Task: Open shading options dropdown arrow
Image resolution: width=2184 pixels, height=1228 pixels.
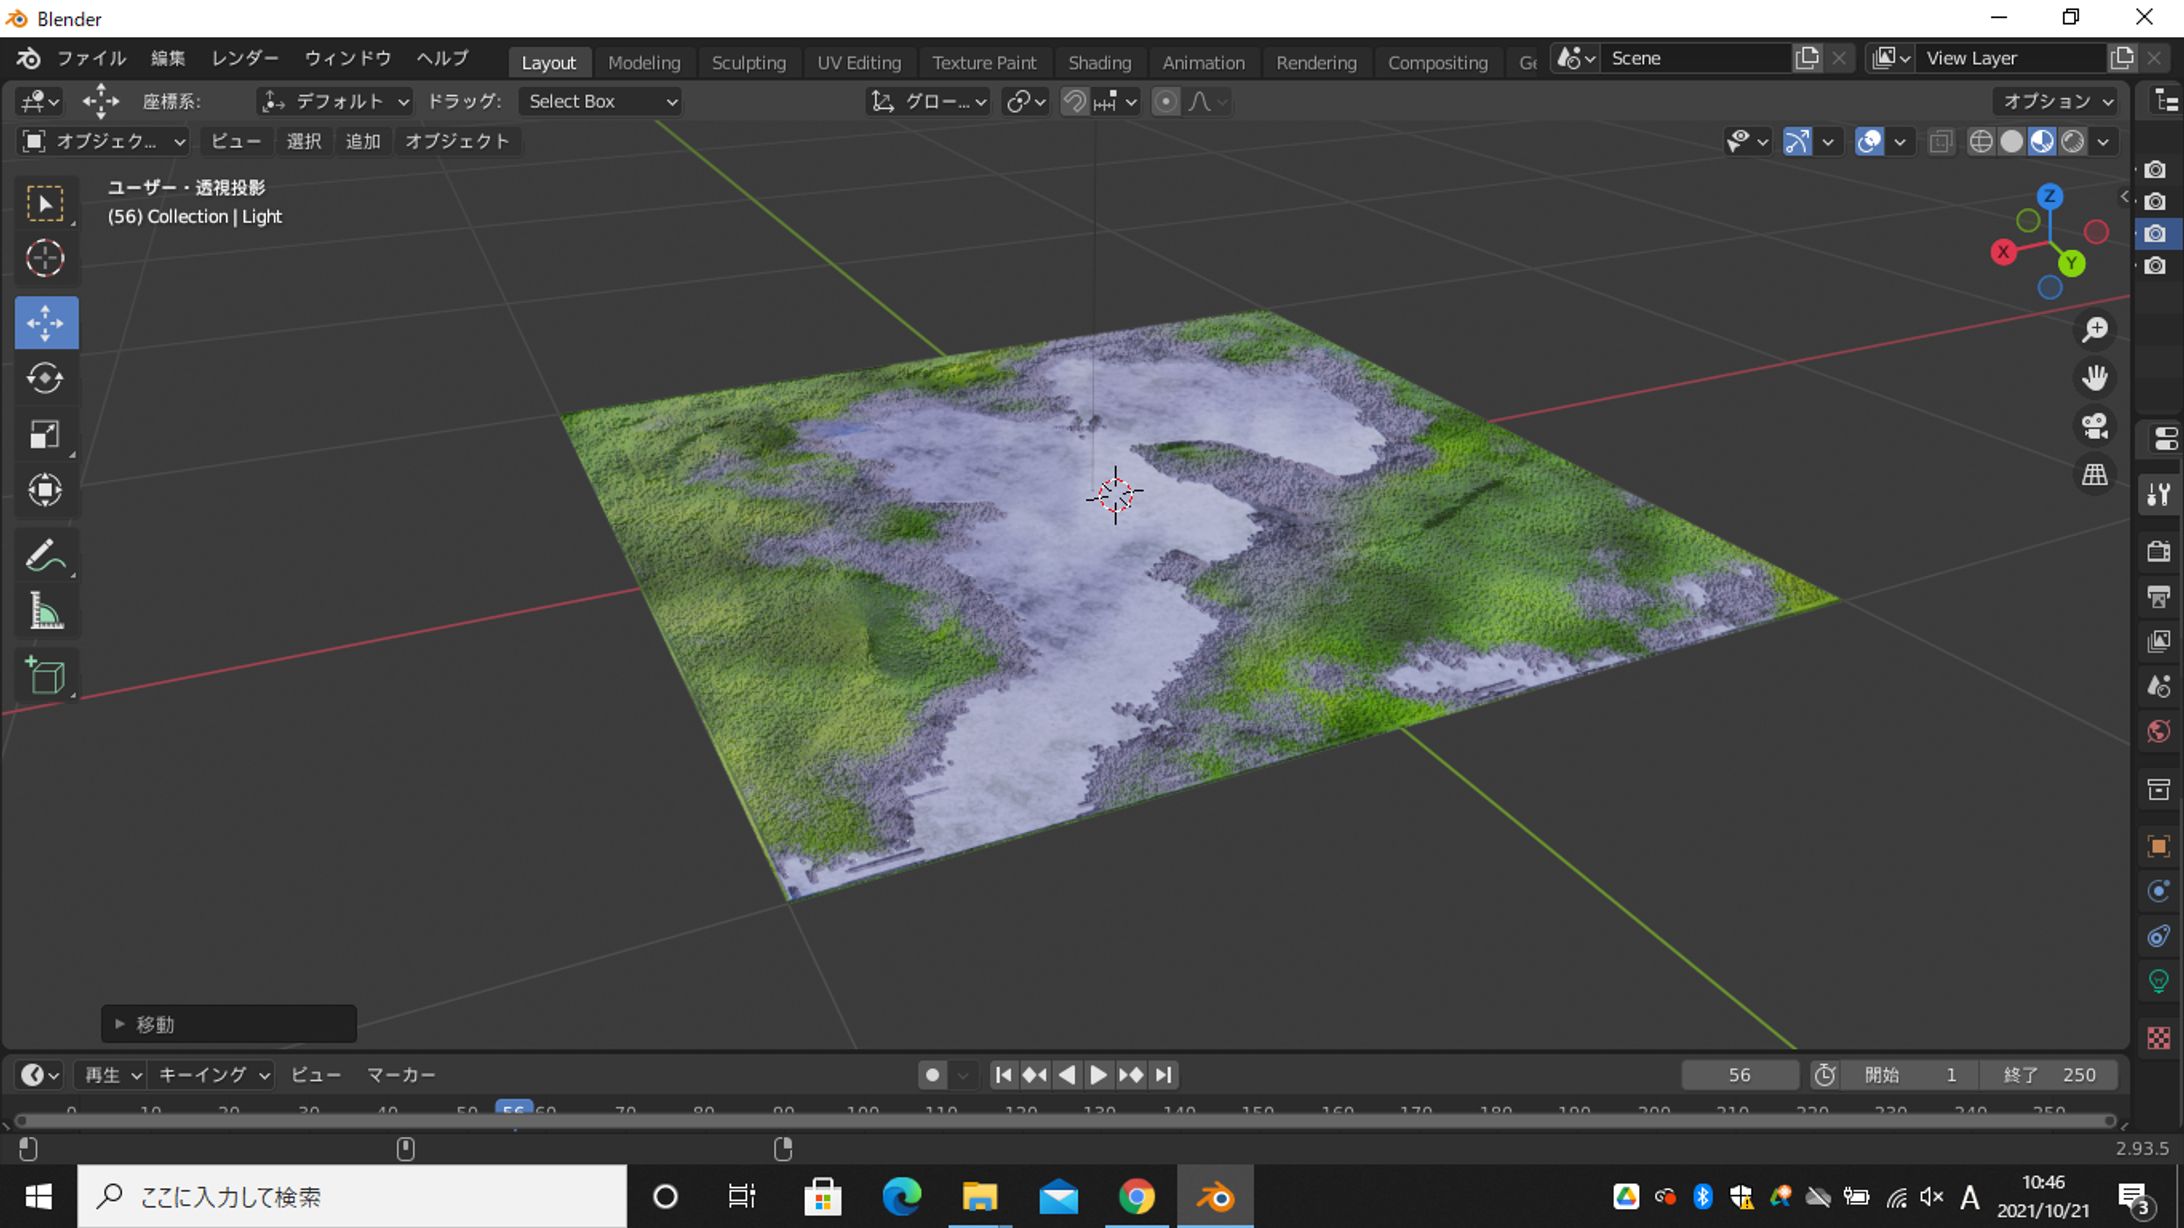Action: (x=2104, y=141)
